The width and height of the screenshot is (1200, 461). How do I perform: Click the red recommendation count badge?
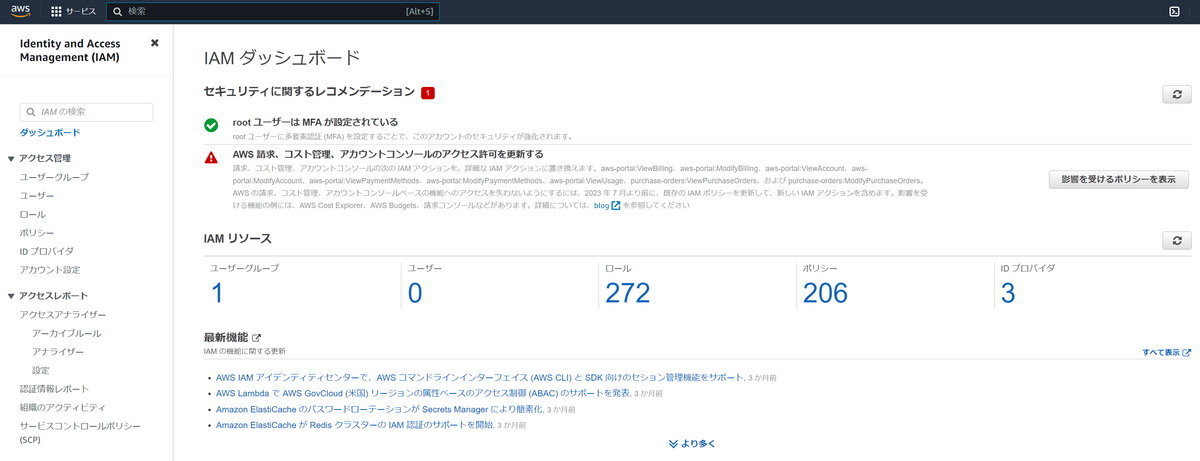click(428, 93)
